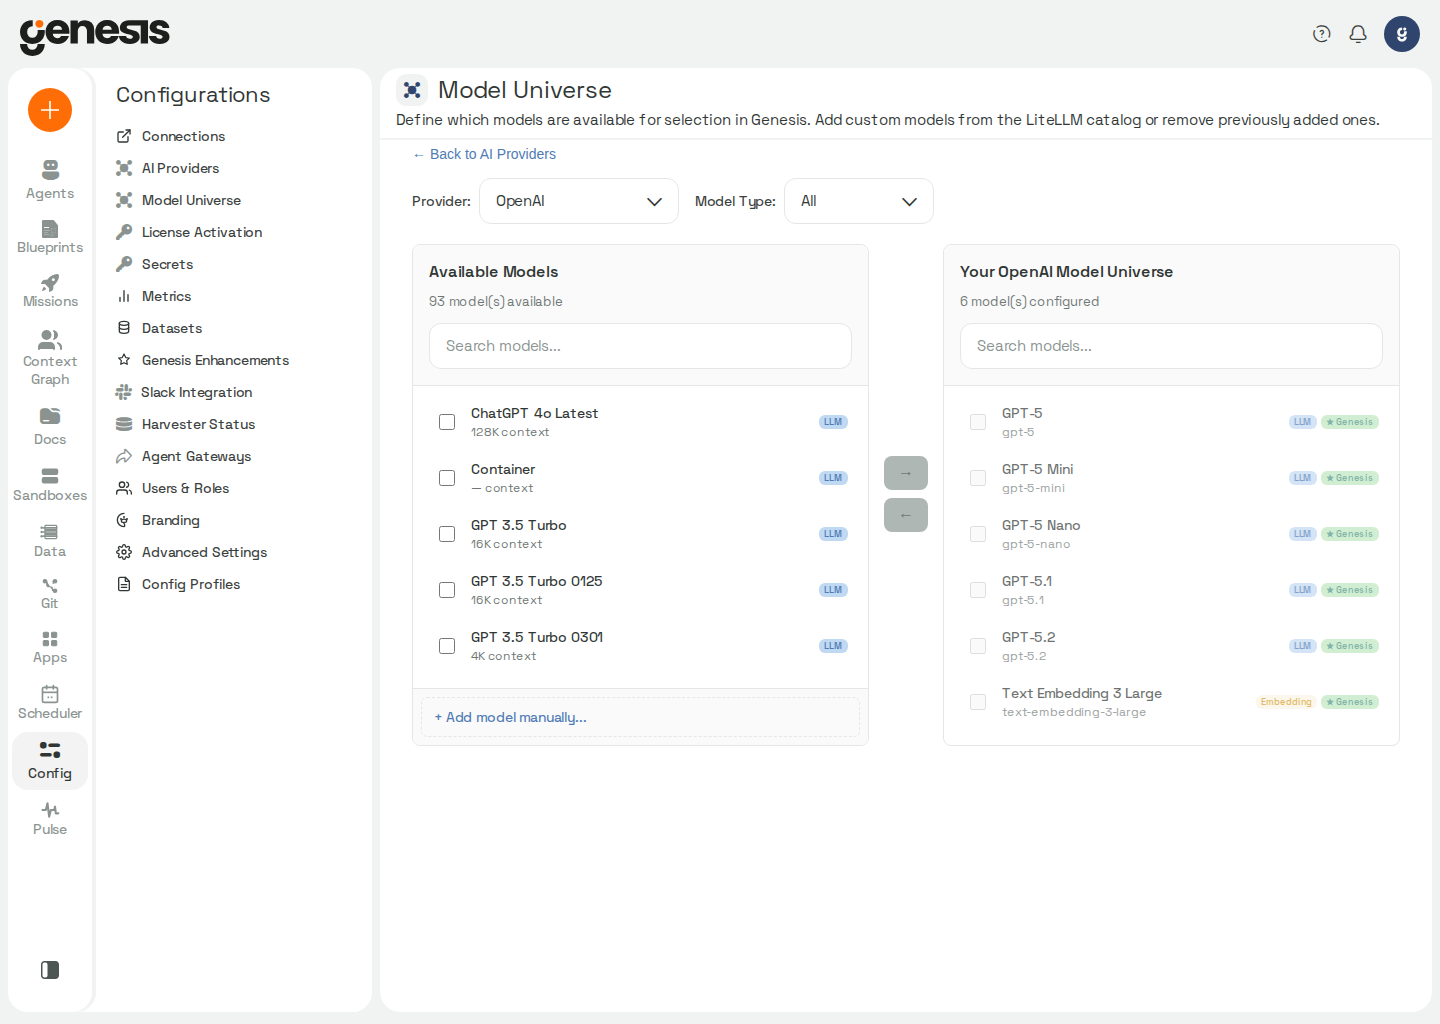Open the Docs folder icon
This screenshot has height=1024, width=1440.
click(x=50, y=416)
